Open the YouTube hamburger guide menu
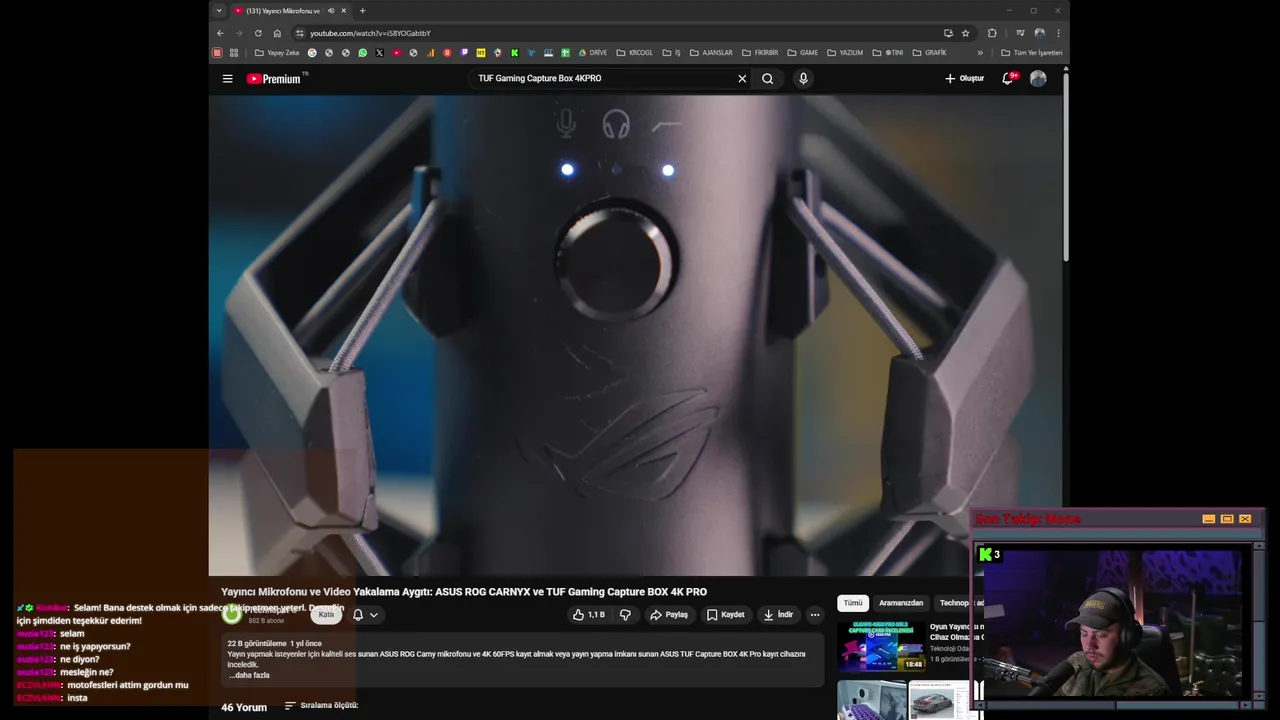The width and height of the screenshot is (1280, 720). (x=227, y=79)
